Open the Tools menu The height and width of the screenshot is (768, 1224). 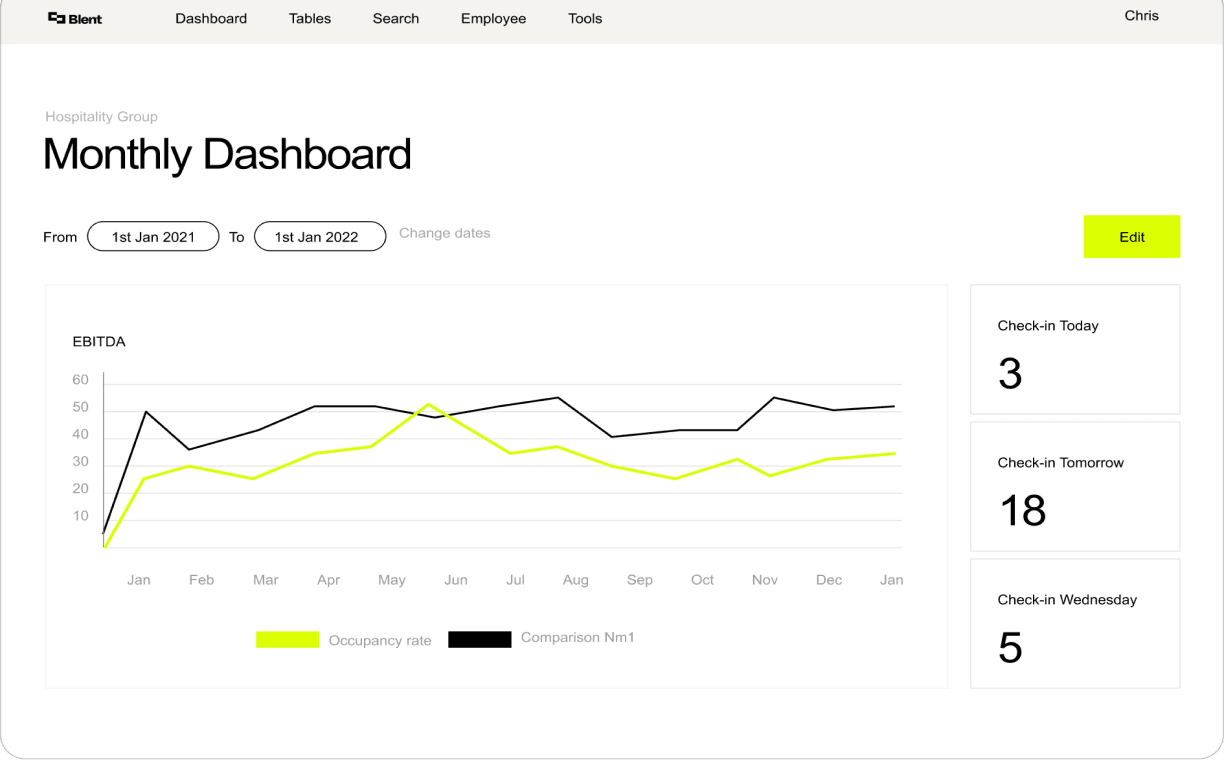[x=585, y=18]
